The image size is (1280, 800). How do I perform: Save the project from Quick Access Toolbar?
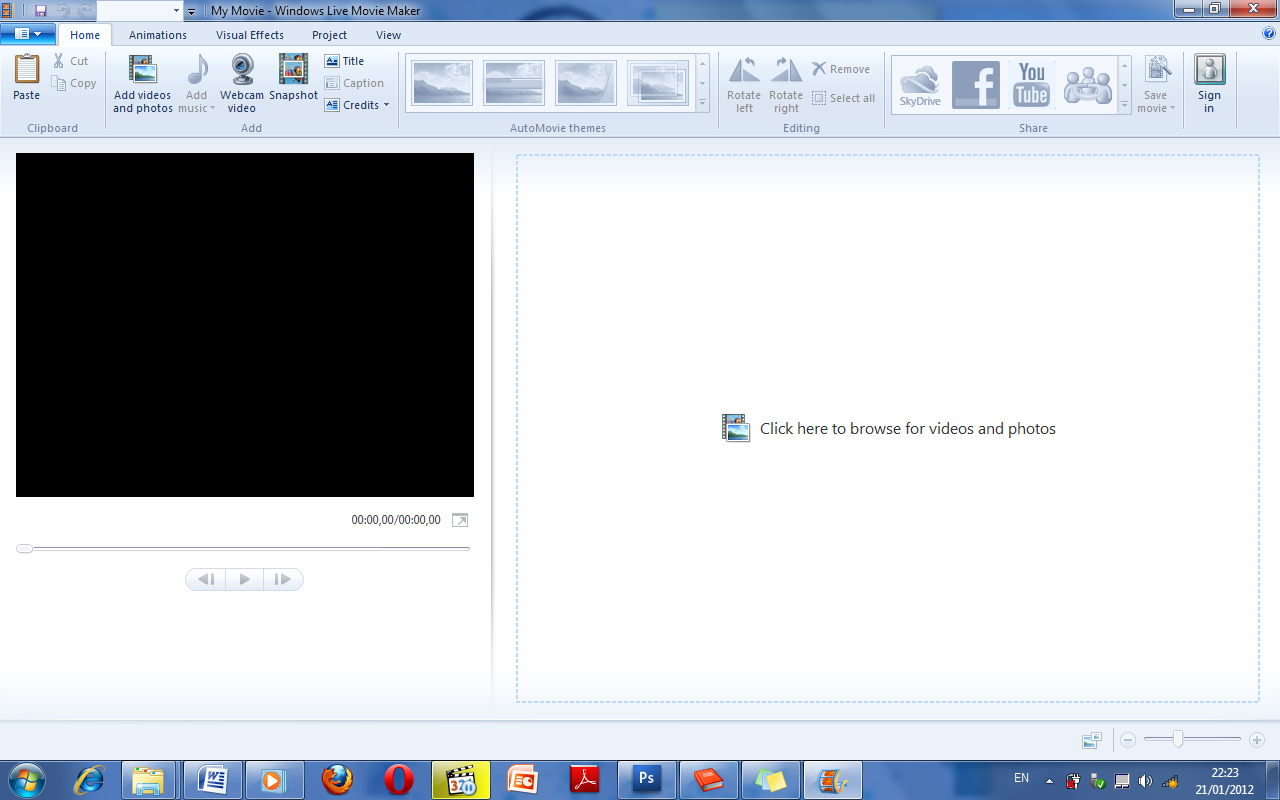pos(41,10)
